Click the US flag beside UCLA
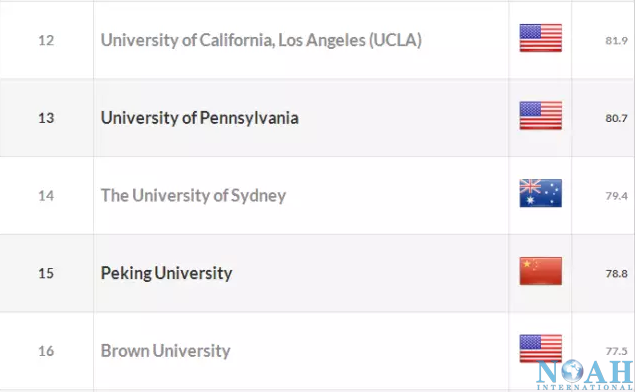The image size is (635, 392). 541,38
